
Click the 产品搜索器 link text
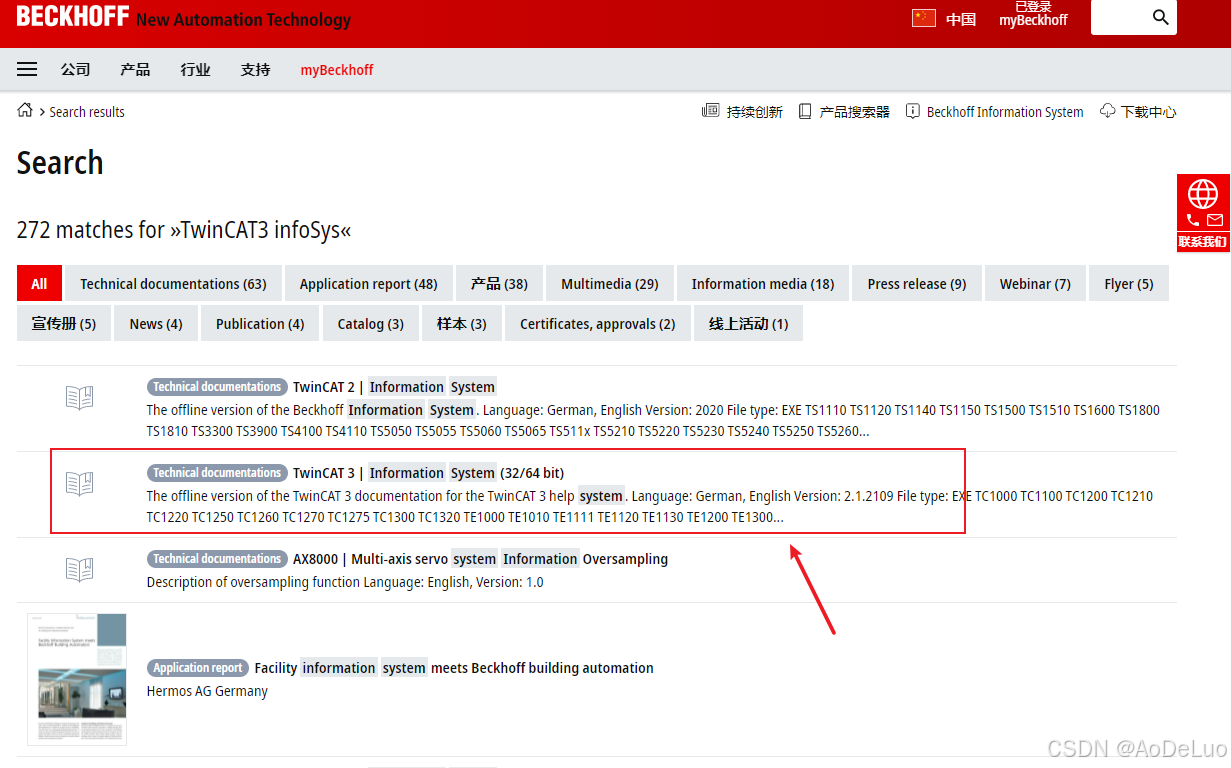[855, 112]
